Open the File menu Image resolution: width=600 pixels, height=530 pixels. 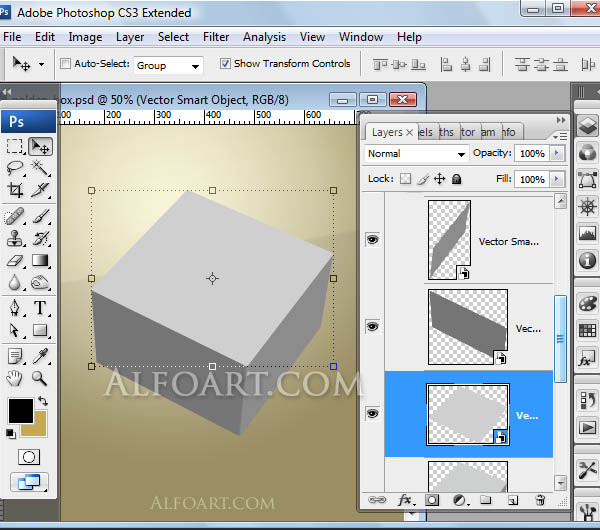[12, 37]
